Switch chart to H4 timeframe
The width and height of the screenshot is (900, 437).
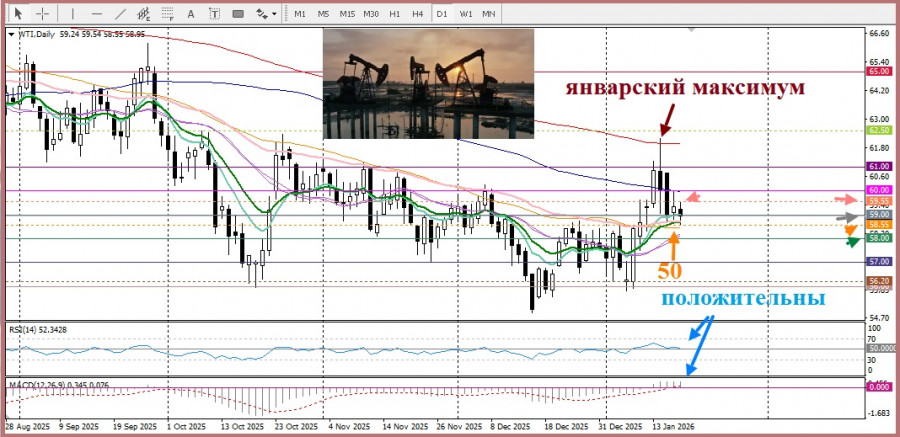[x=418, y=13]
